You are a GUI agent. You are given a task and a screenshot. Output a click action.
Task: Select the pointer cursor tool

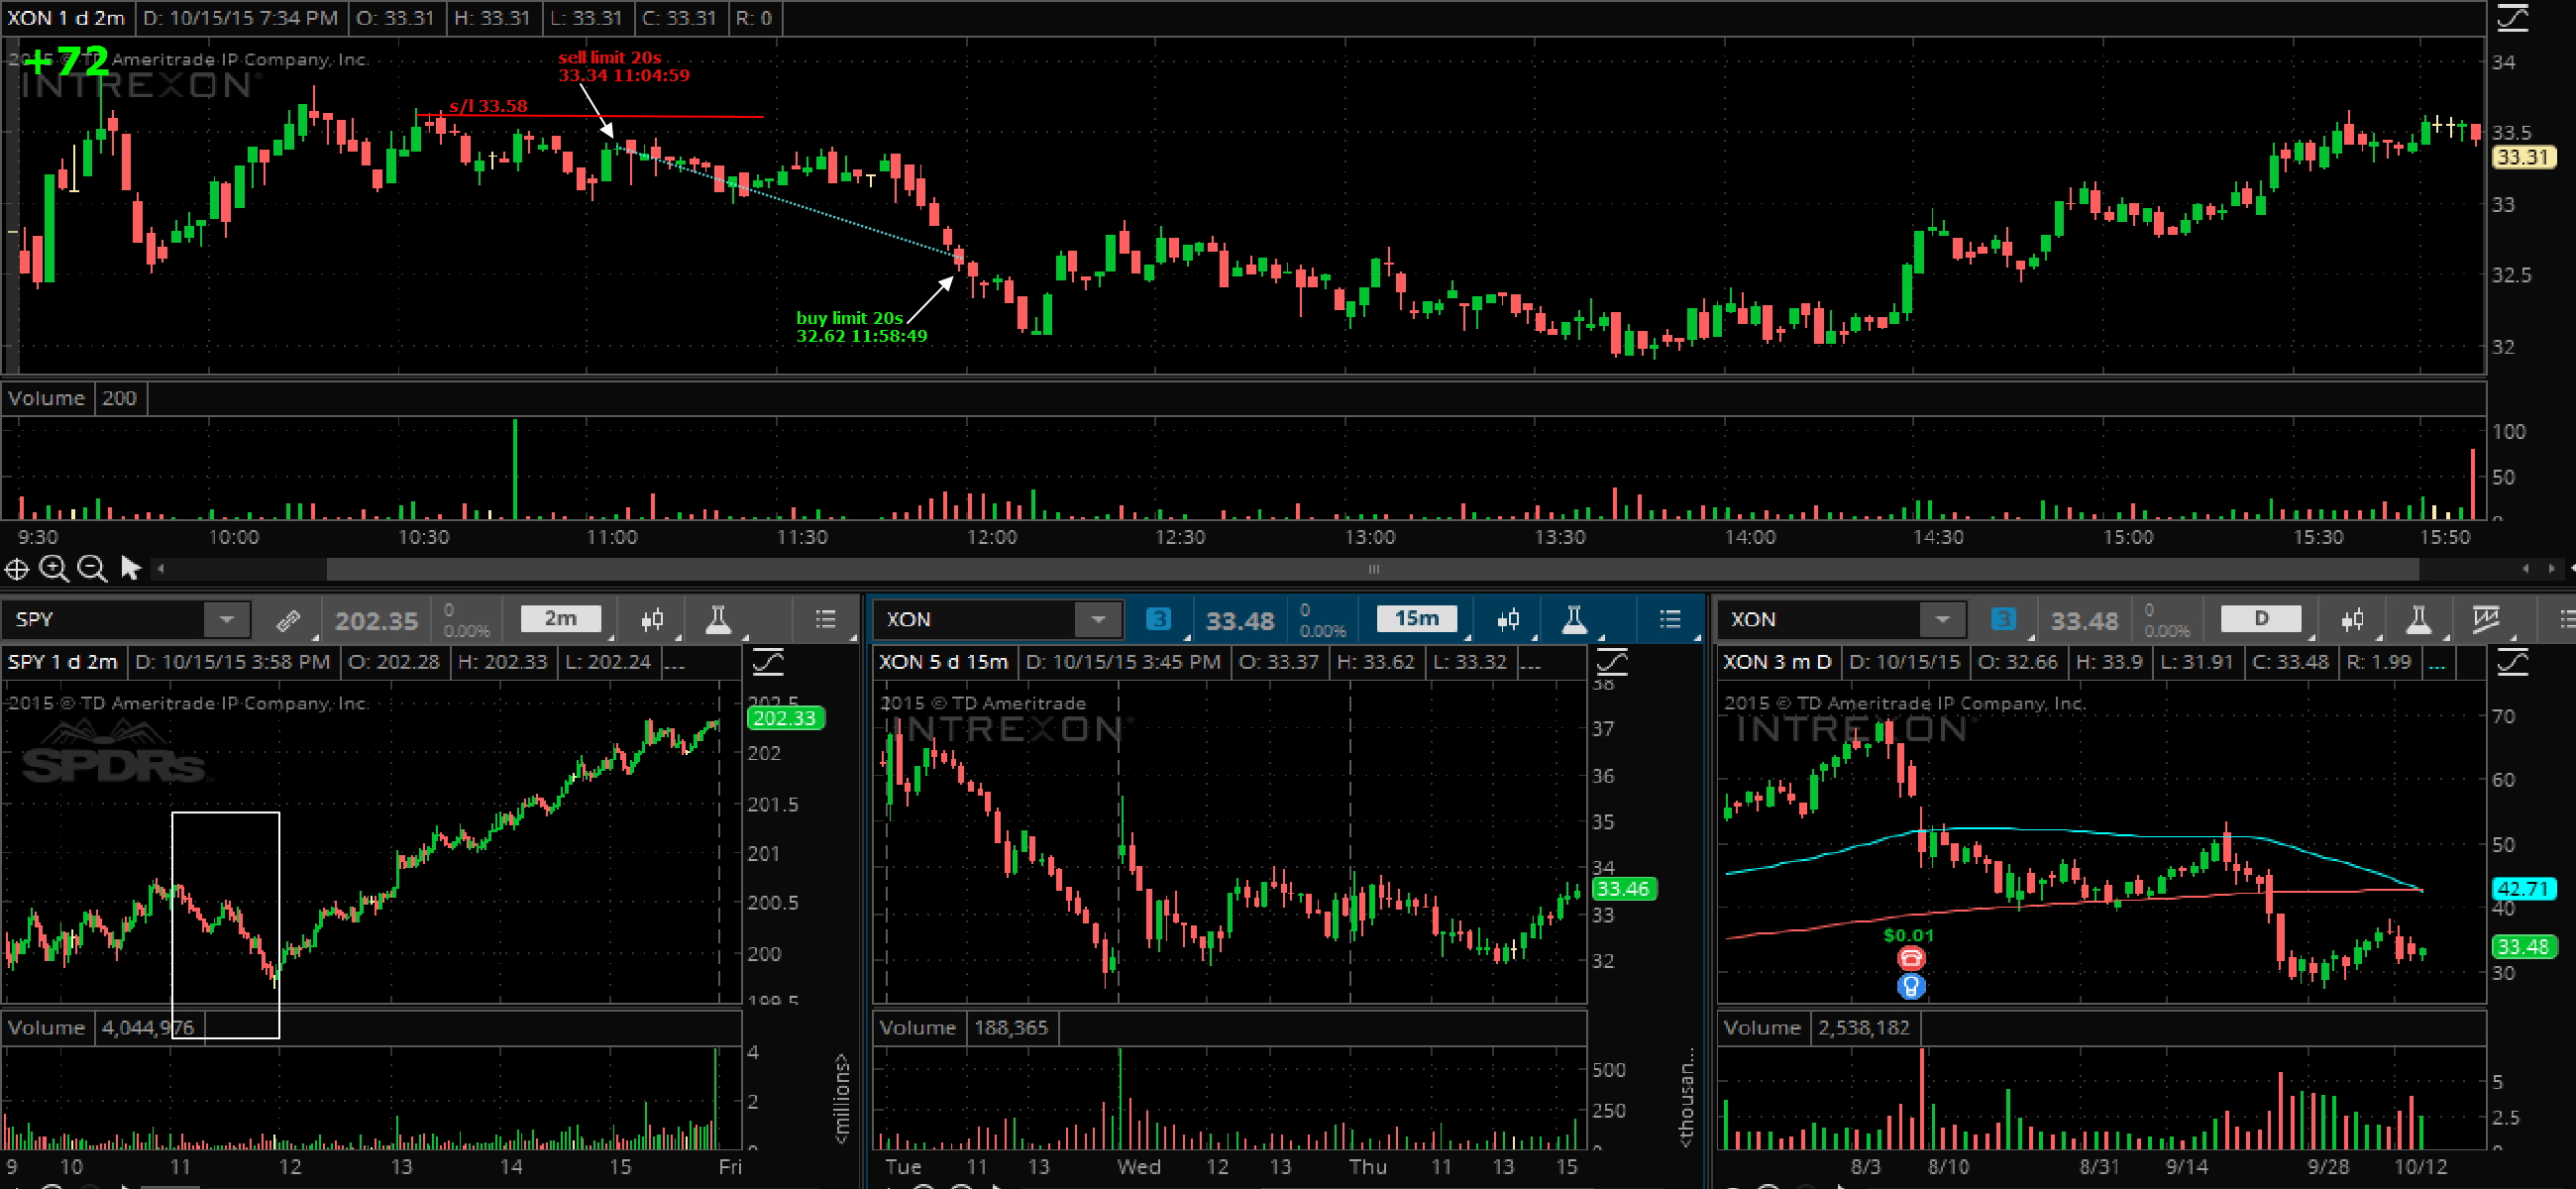[130, 568]
